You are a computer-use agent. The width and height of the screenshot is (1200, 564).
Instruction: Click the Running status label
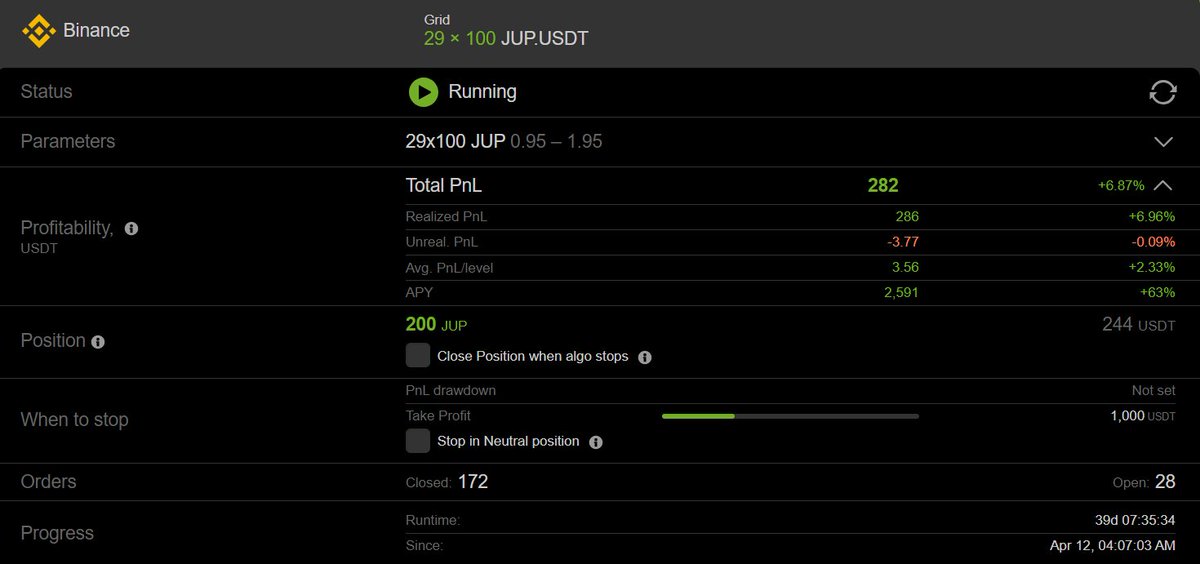[482, 92]
